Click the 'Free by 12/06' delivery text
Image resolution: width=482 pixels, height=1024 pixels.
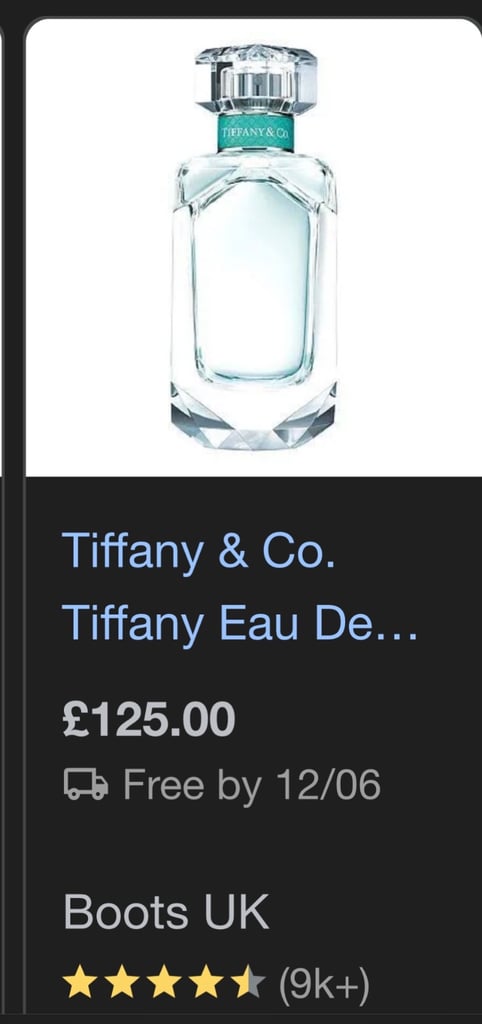pos(251,784)
